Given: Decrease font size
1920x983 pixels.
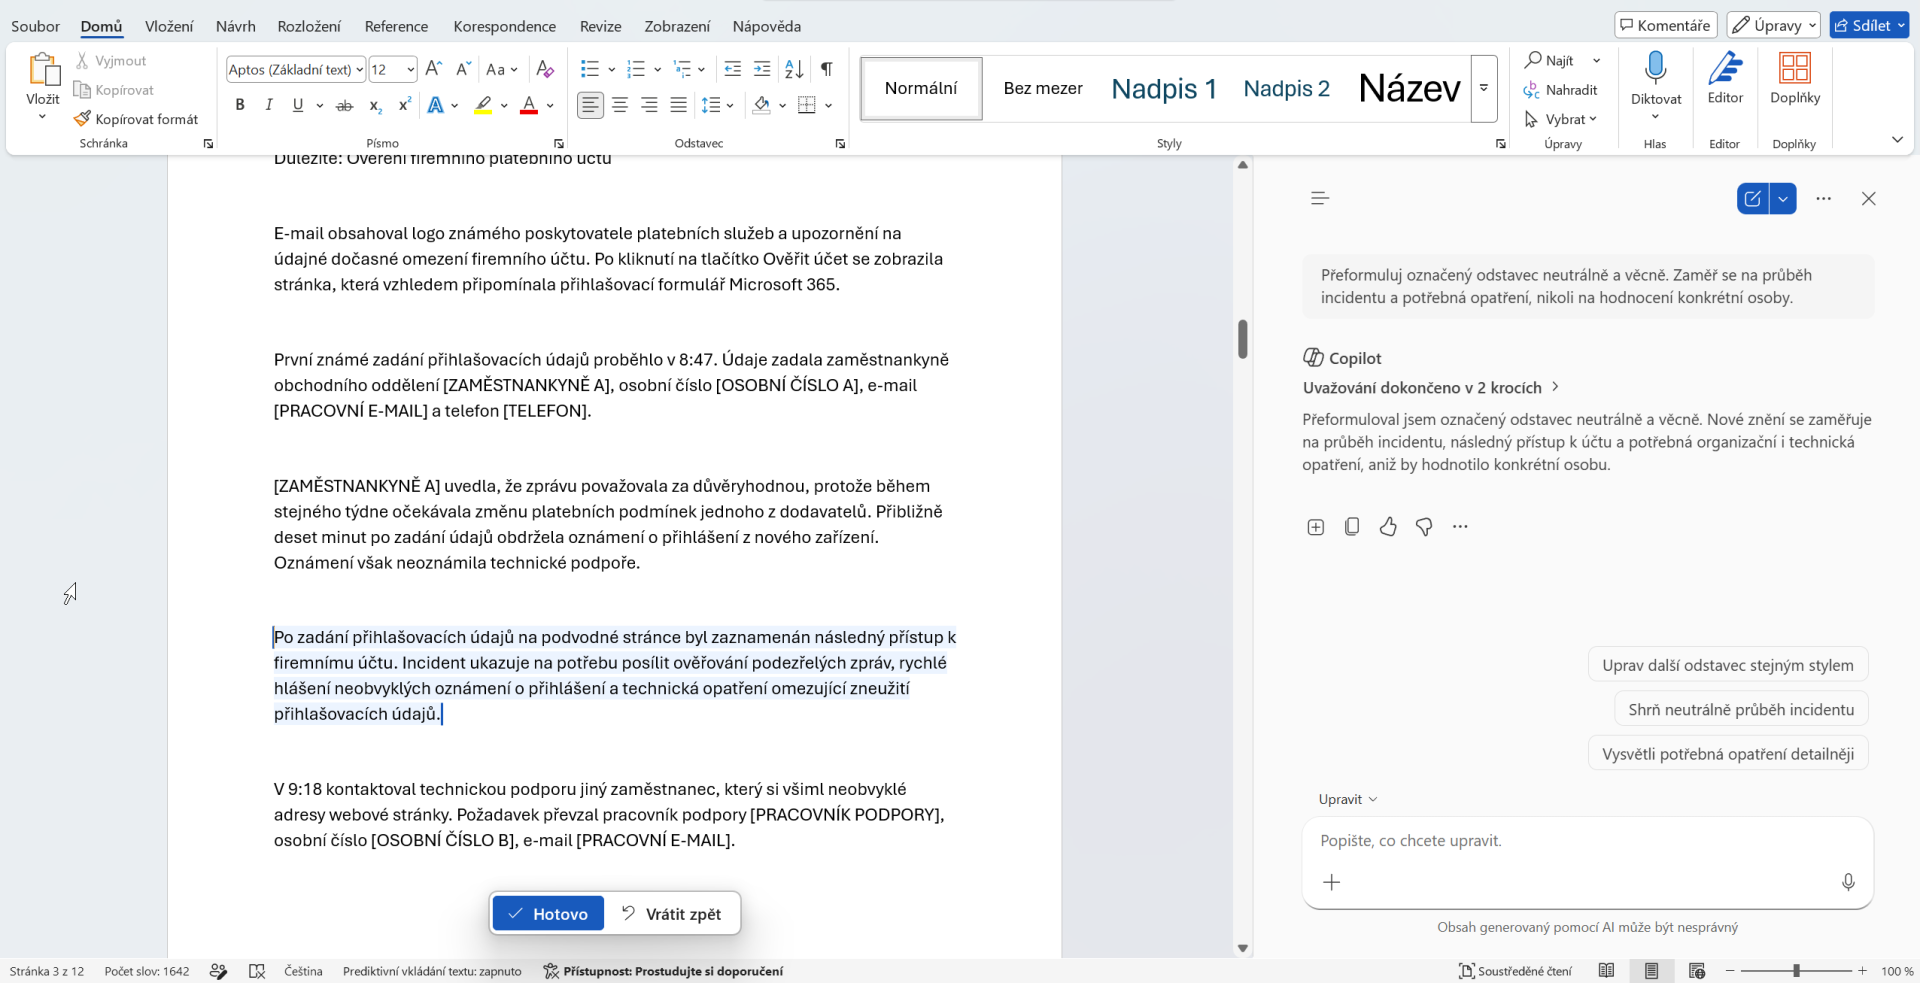Looking at the screenshot, I should pyautogui.click(x=463, y=69).
